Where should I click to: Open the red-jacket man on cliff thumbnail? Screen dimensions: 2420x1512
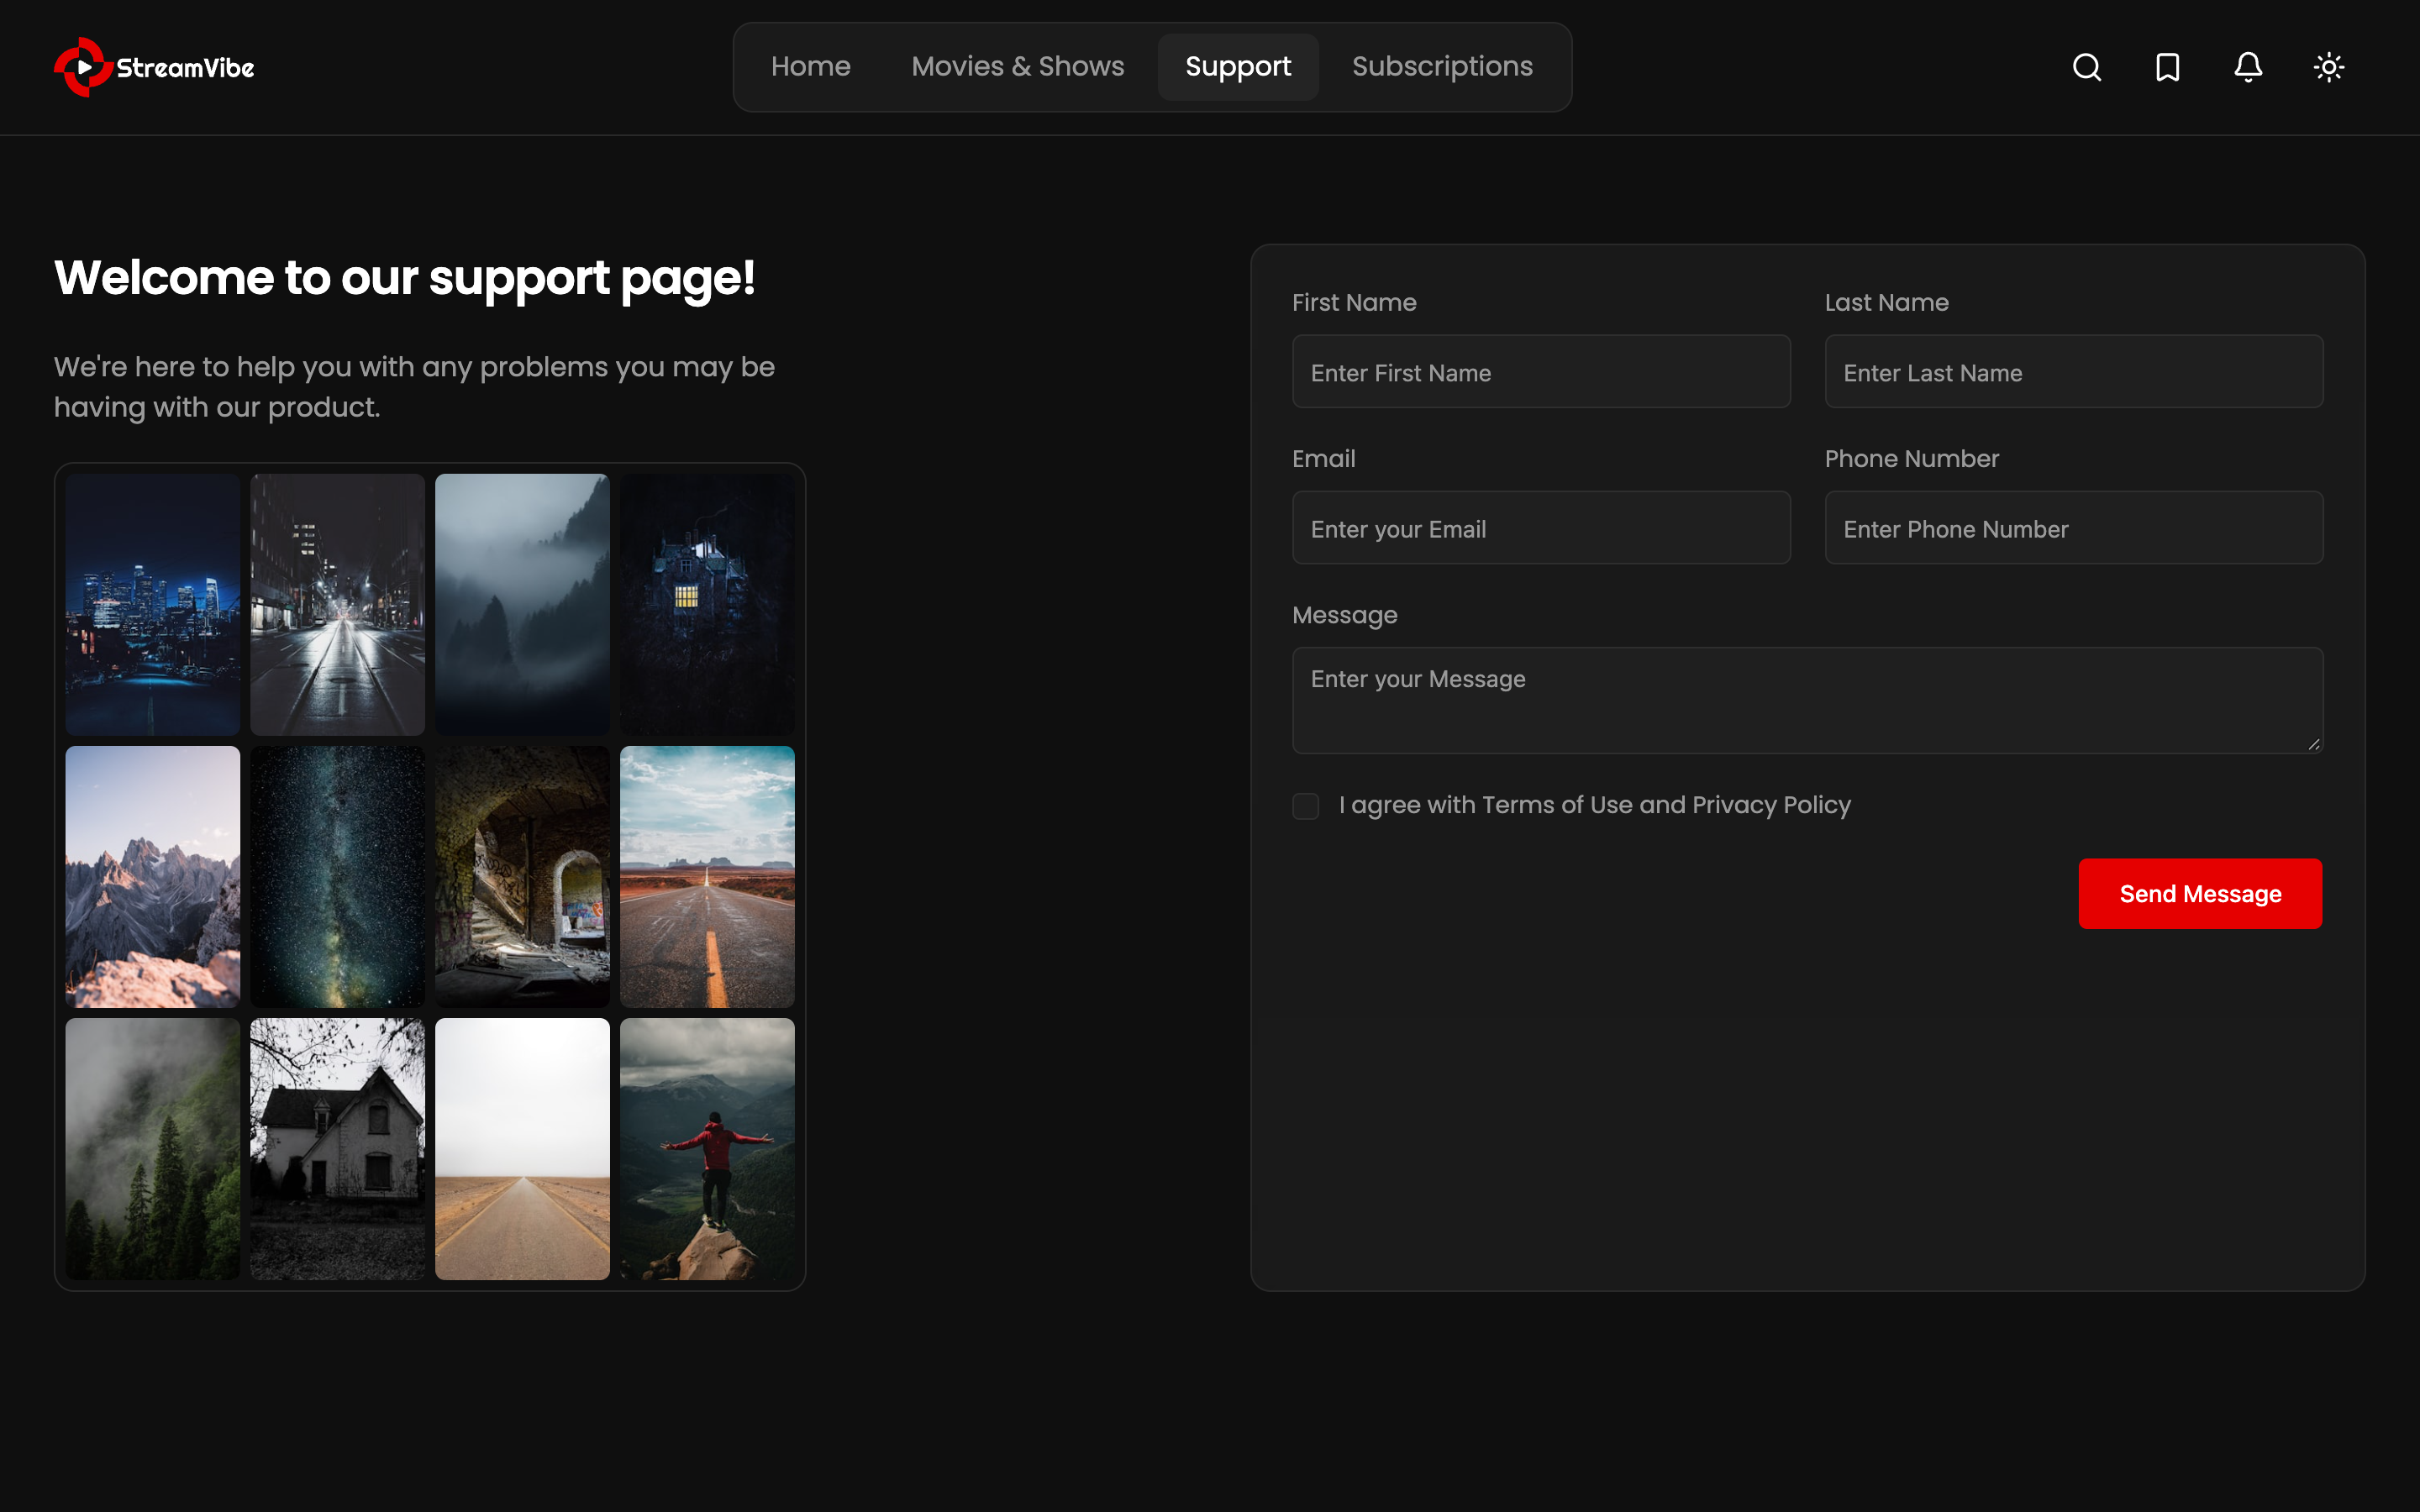pyautogui.click(x=707, y=1148)
